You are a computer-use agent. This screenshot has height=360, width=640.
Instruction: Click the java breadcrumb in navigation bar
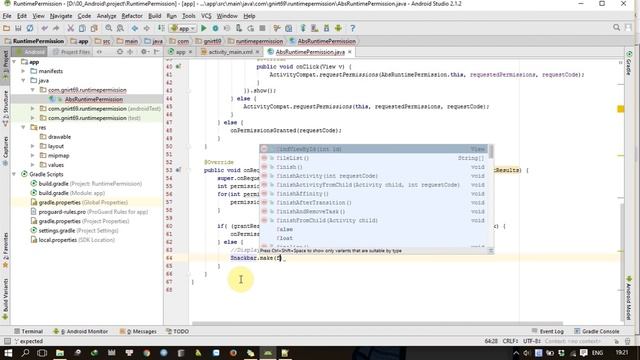coord(154,41)
